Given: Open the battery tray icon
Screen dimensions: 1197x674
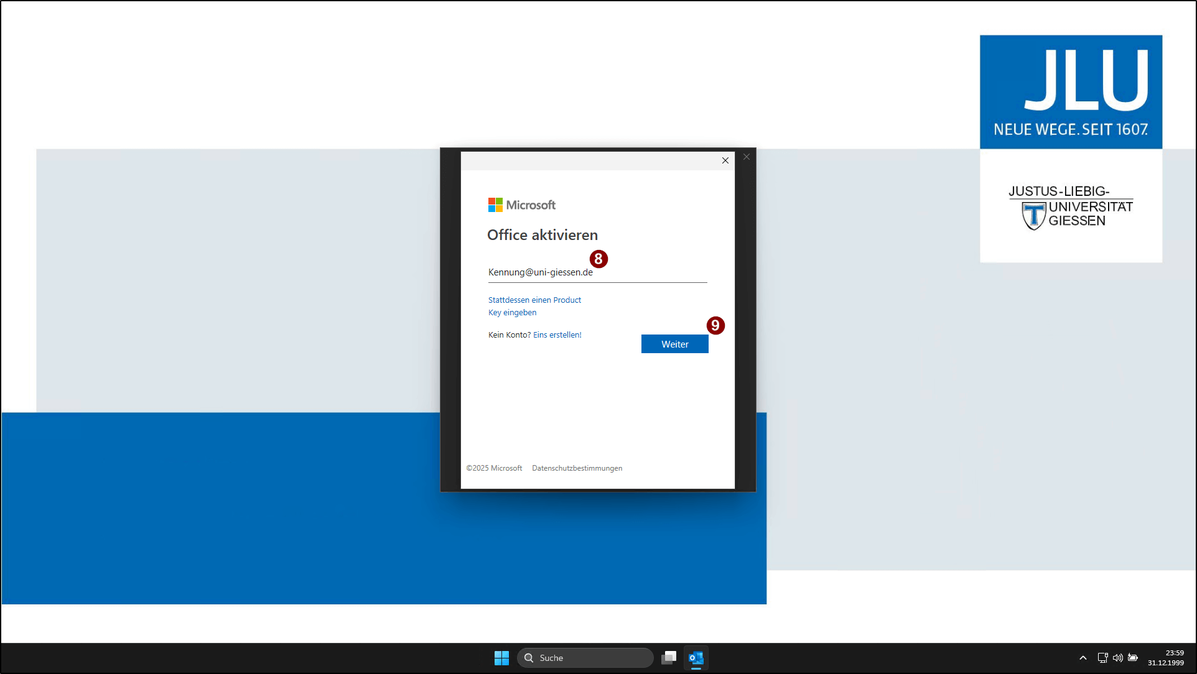Looking at the screenshot, I should [x=1133, y=658].
